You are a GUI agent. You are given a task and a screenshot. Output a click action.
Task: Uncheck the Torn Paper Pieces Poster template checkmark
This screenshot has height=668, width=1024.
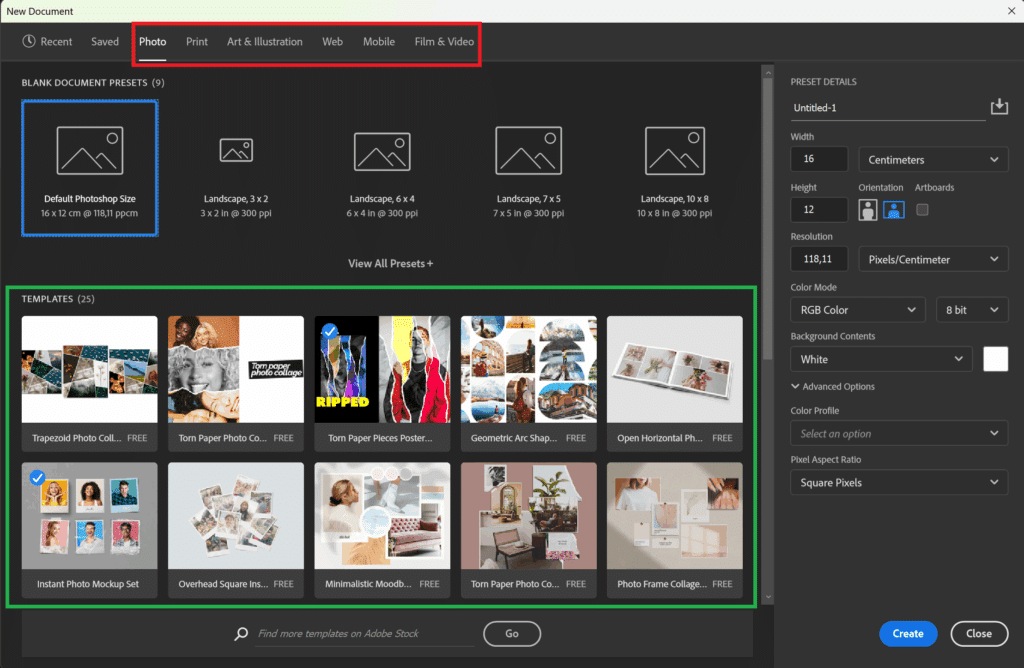click(330, 331)
